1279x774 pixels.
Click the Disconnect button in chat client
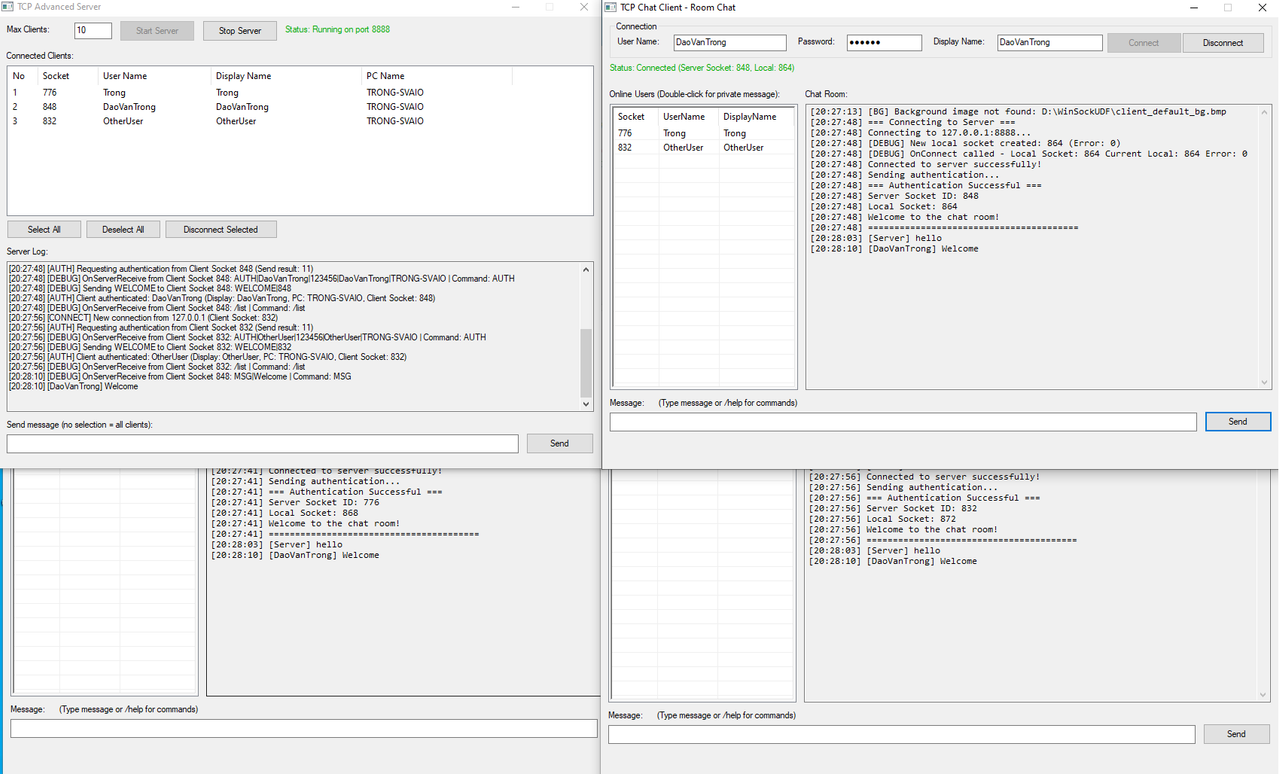pyautogui.click(x=1223, y=43)
